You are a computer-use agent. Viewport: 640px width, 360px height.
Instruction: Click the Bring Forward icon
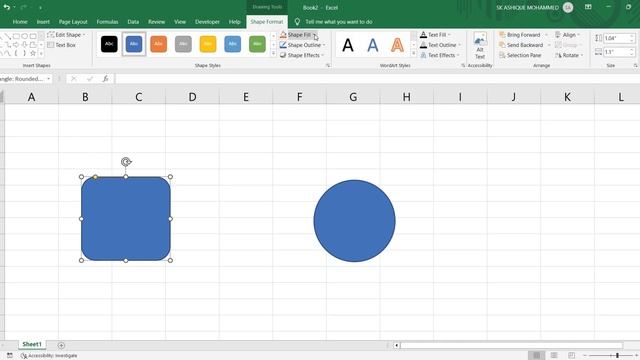click(502, 35)
